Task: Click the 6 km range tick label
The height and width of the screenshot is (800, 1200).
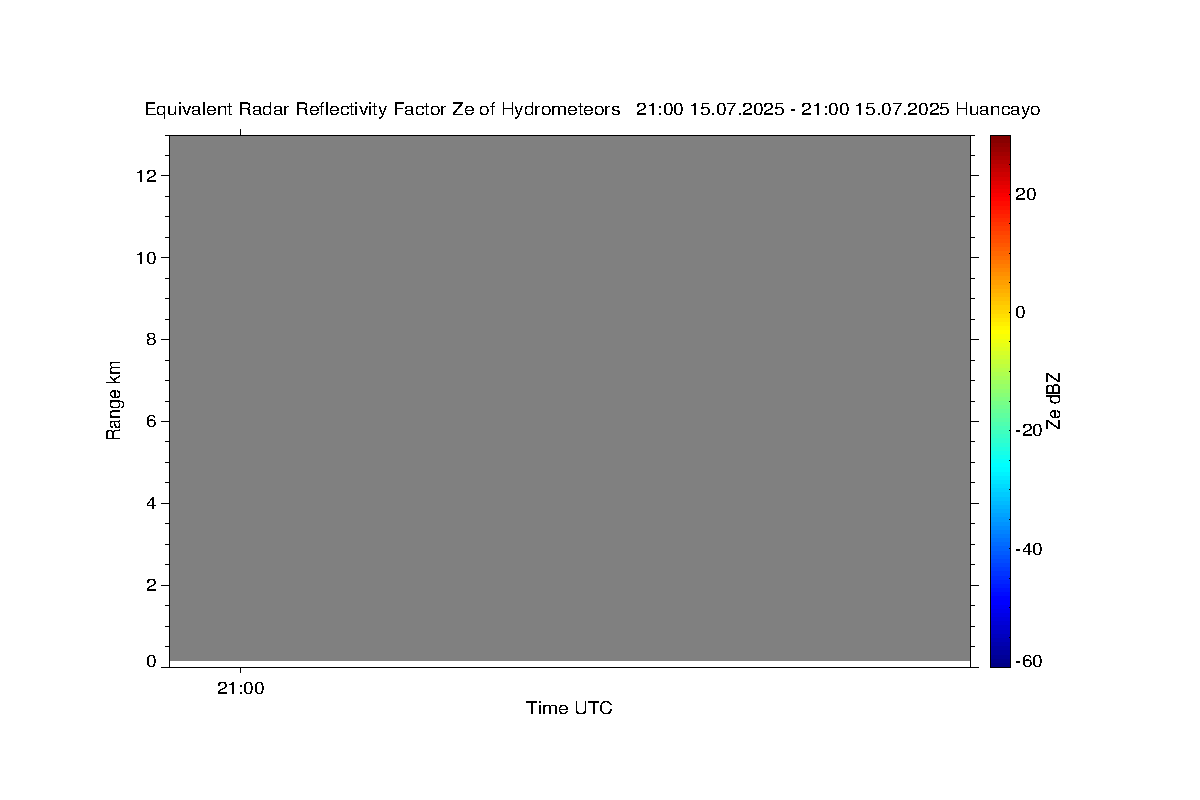Action: coord(152,422)
